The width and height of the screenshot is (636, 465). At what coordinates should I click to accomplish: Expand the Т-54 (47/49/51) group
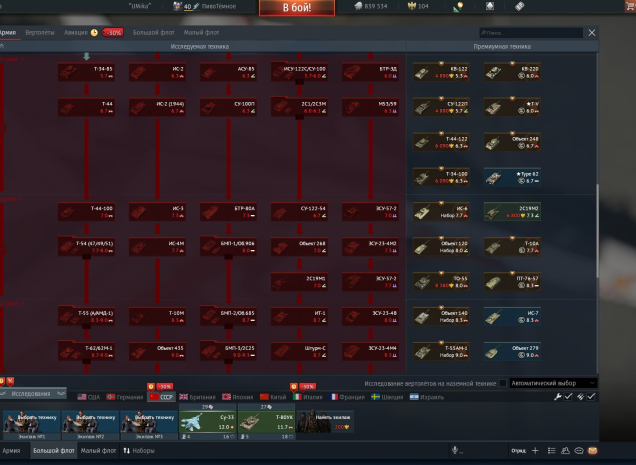click(86, 247)
